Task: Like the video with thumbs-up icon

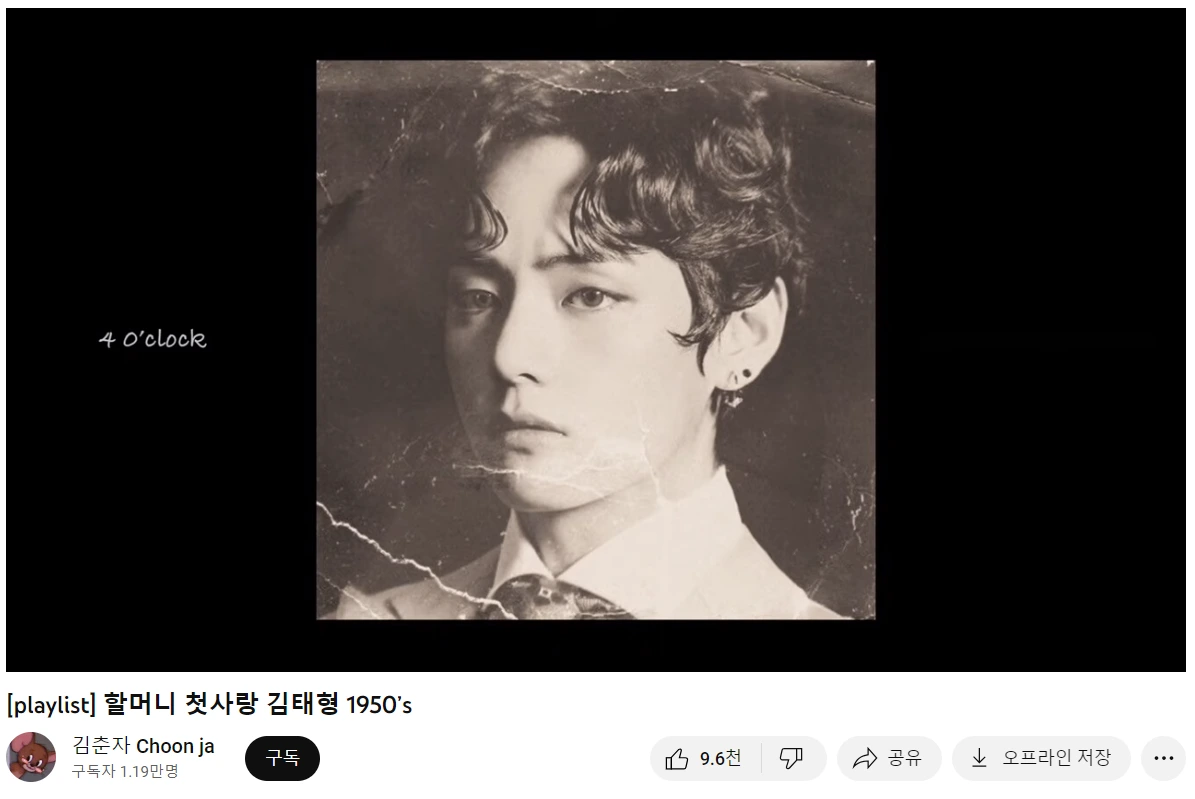Action: point(676,759)
